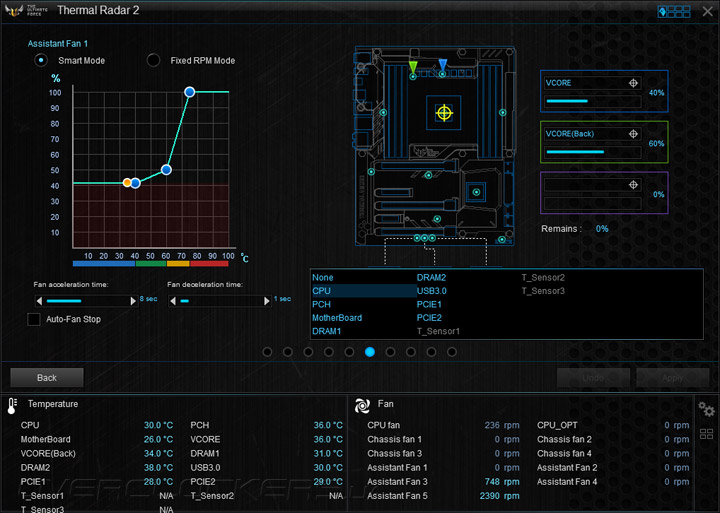Click the Fan panel icon
This screenshot has width=720, height=513.
pyautogui.click(x=362, y=406)
